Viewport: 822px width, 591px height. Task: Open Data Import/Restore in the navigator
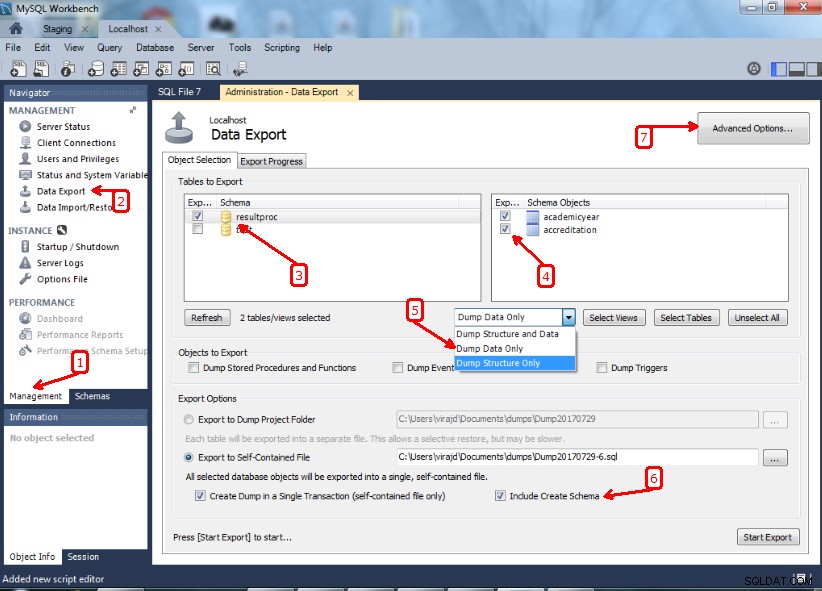[x=74, y=208]
